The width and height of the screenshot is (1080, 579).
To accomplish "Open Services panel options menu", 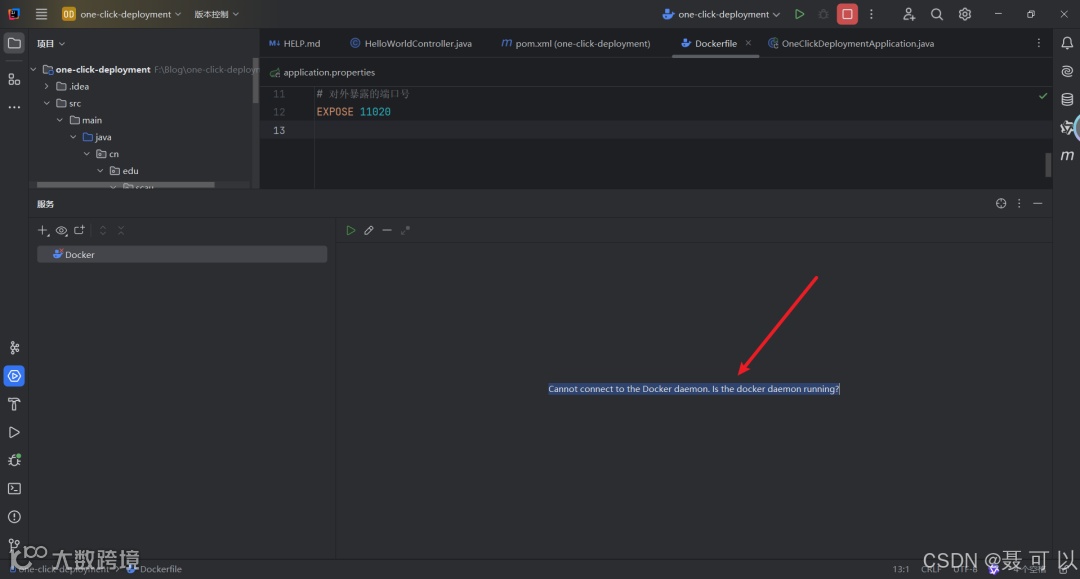I will [1019, 203].
